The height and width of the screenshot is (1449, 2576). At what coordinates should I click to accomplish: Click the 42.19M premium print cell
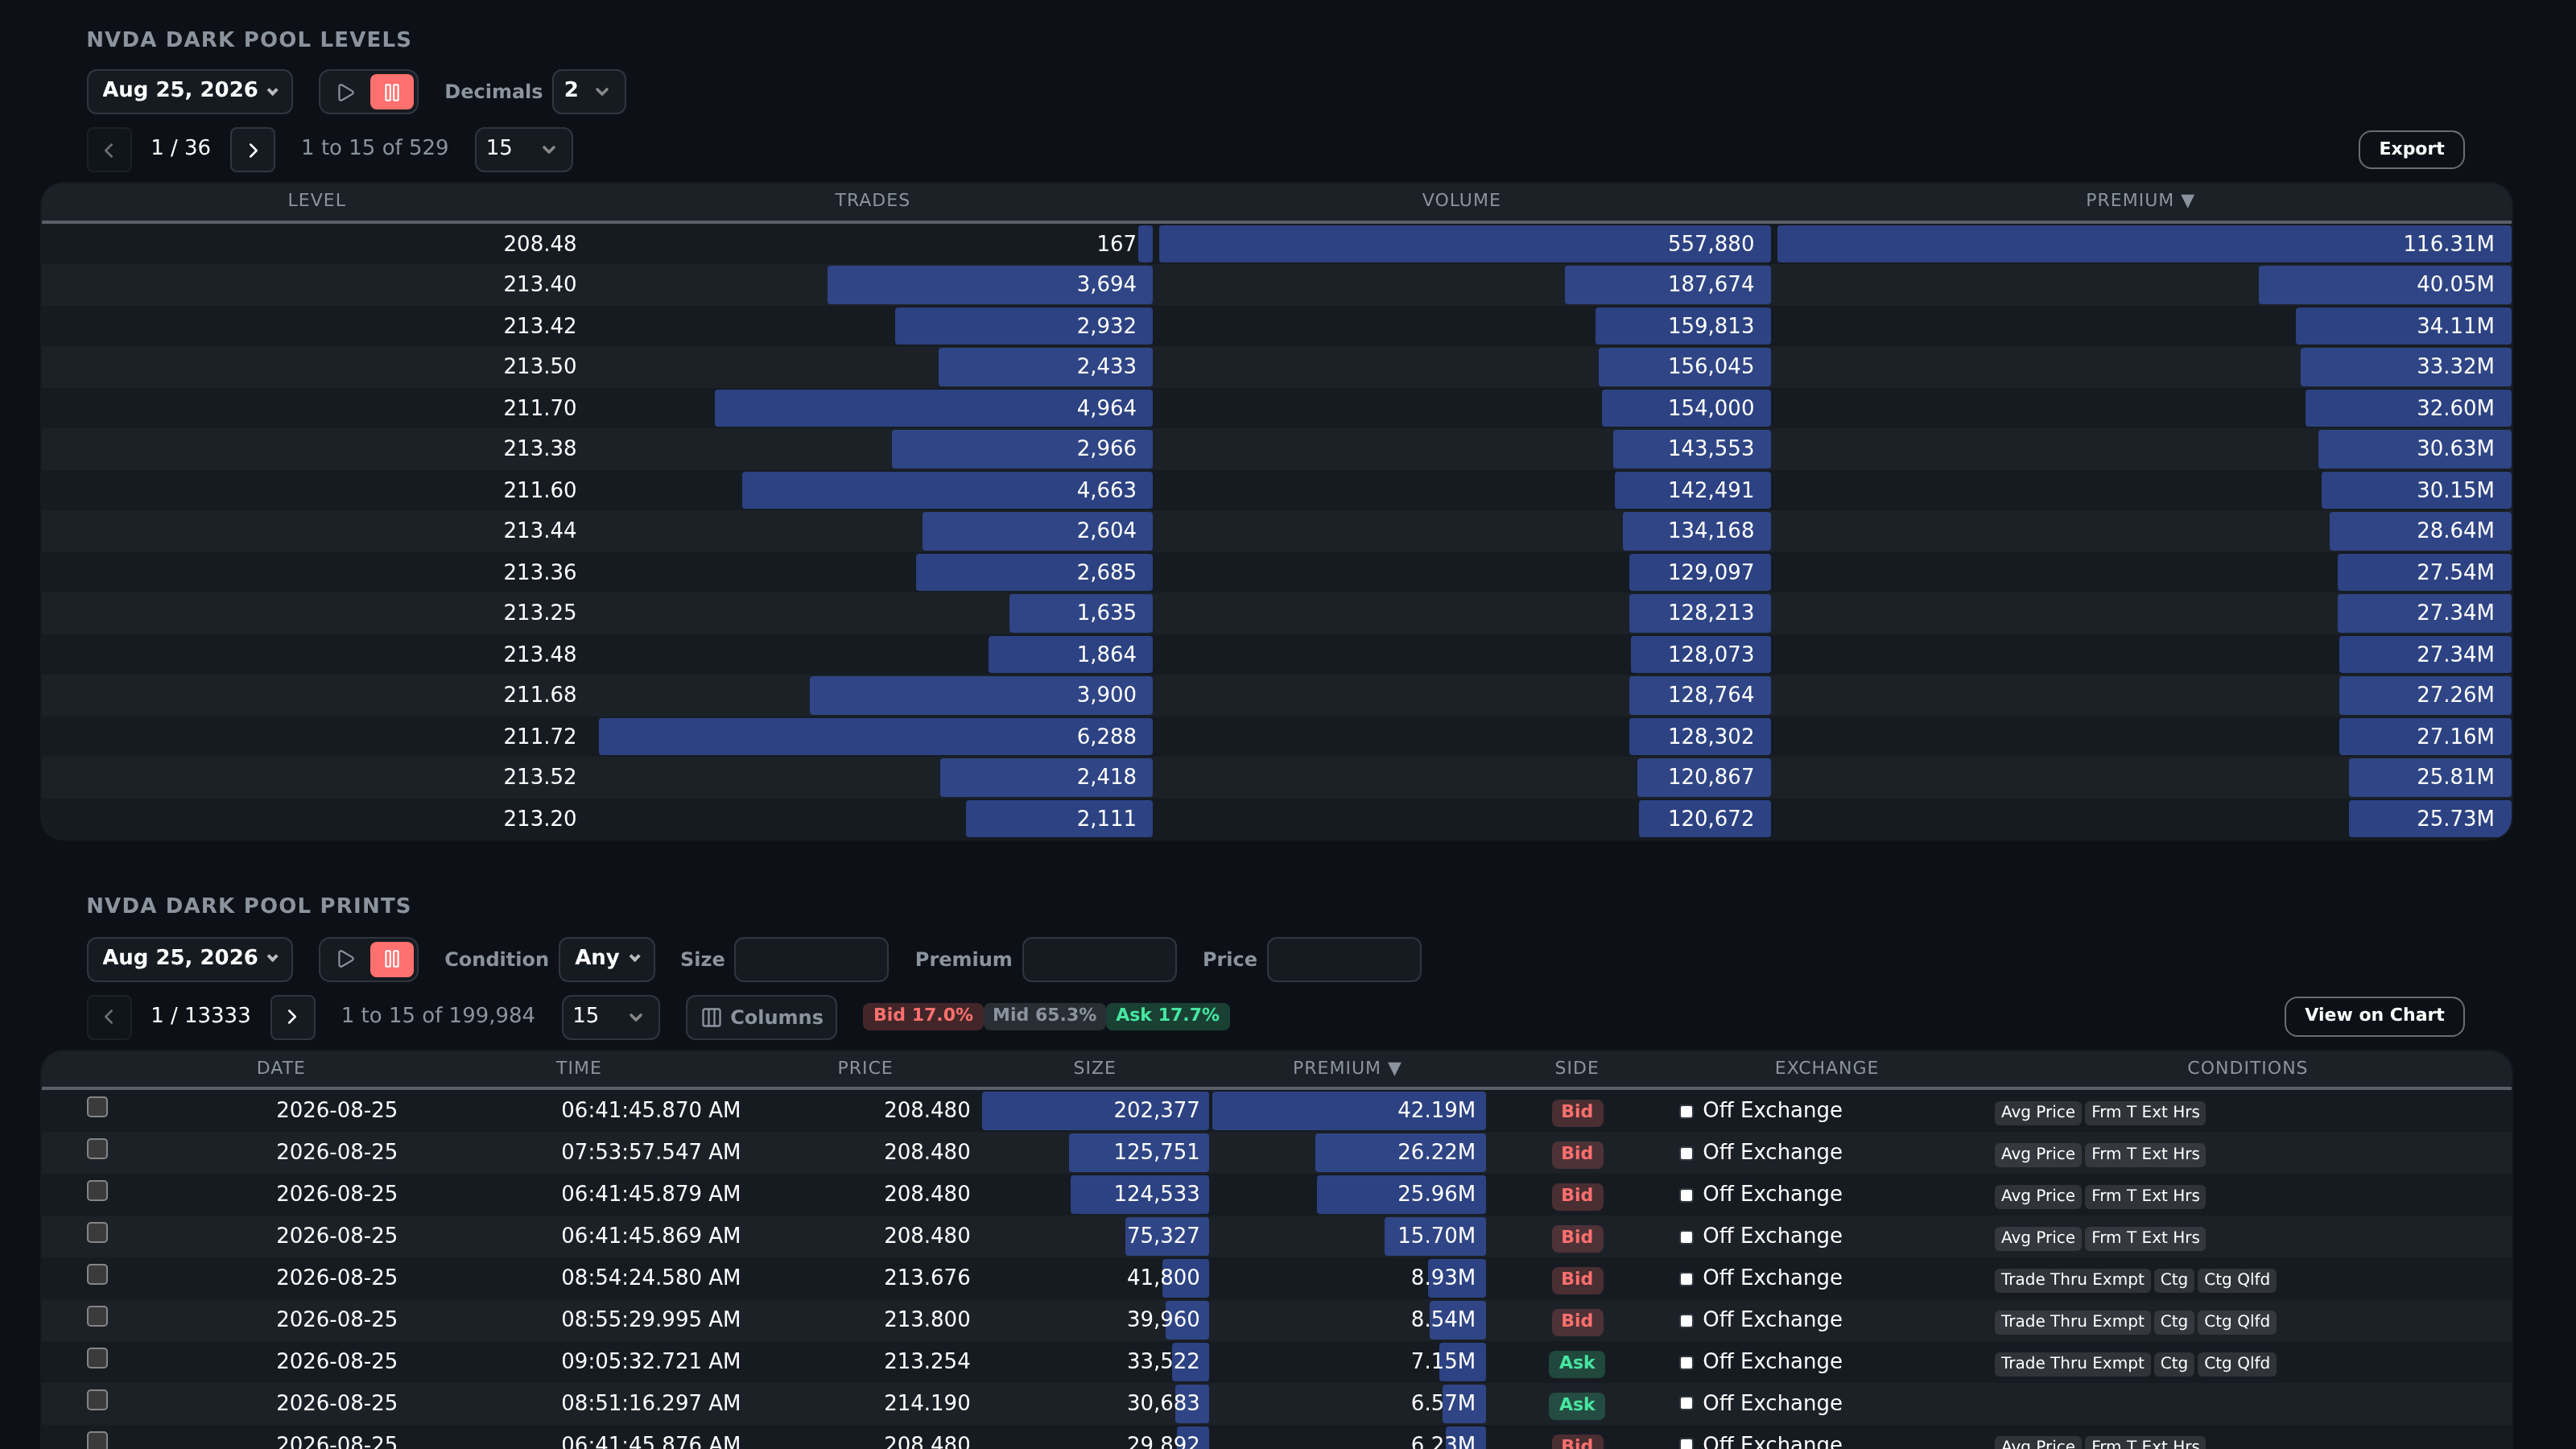(1348, 1110)
